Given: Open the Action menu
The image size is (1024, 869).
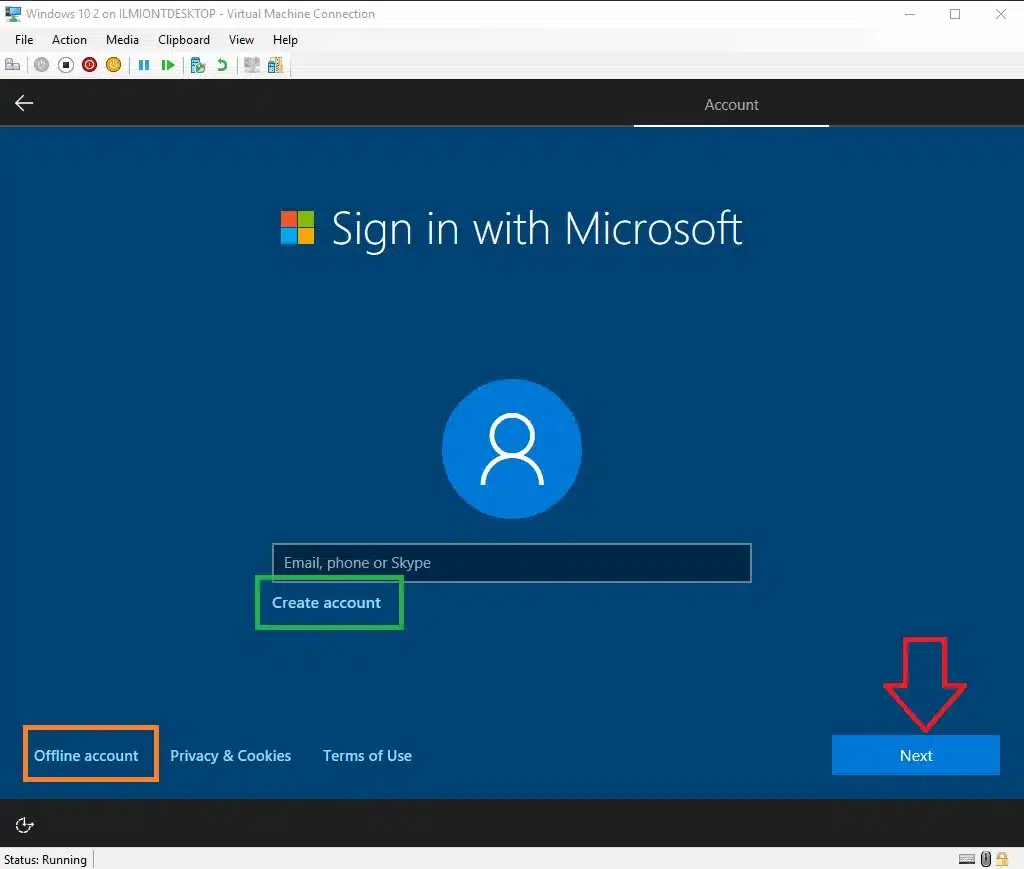Looking at the screenshot, I should click(x=69, y=40).
